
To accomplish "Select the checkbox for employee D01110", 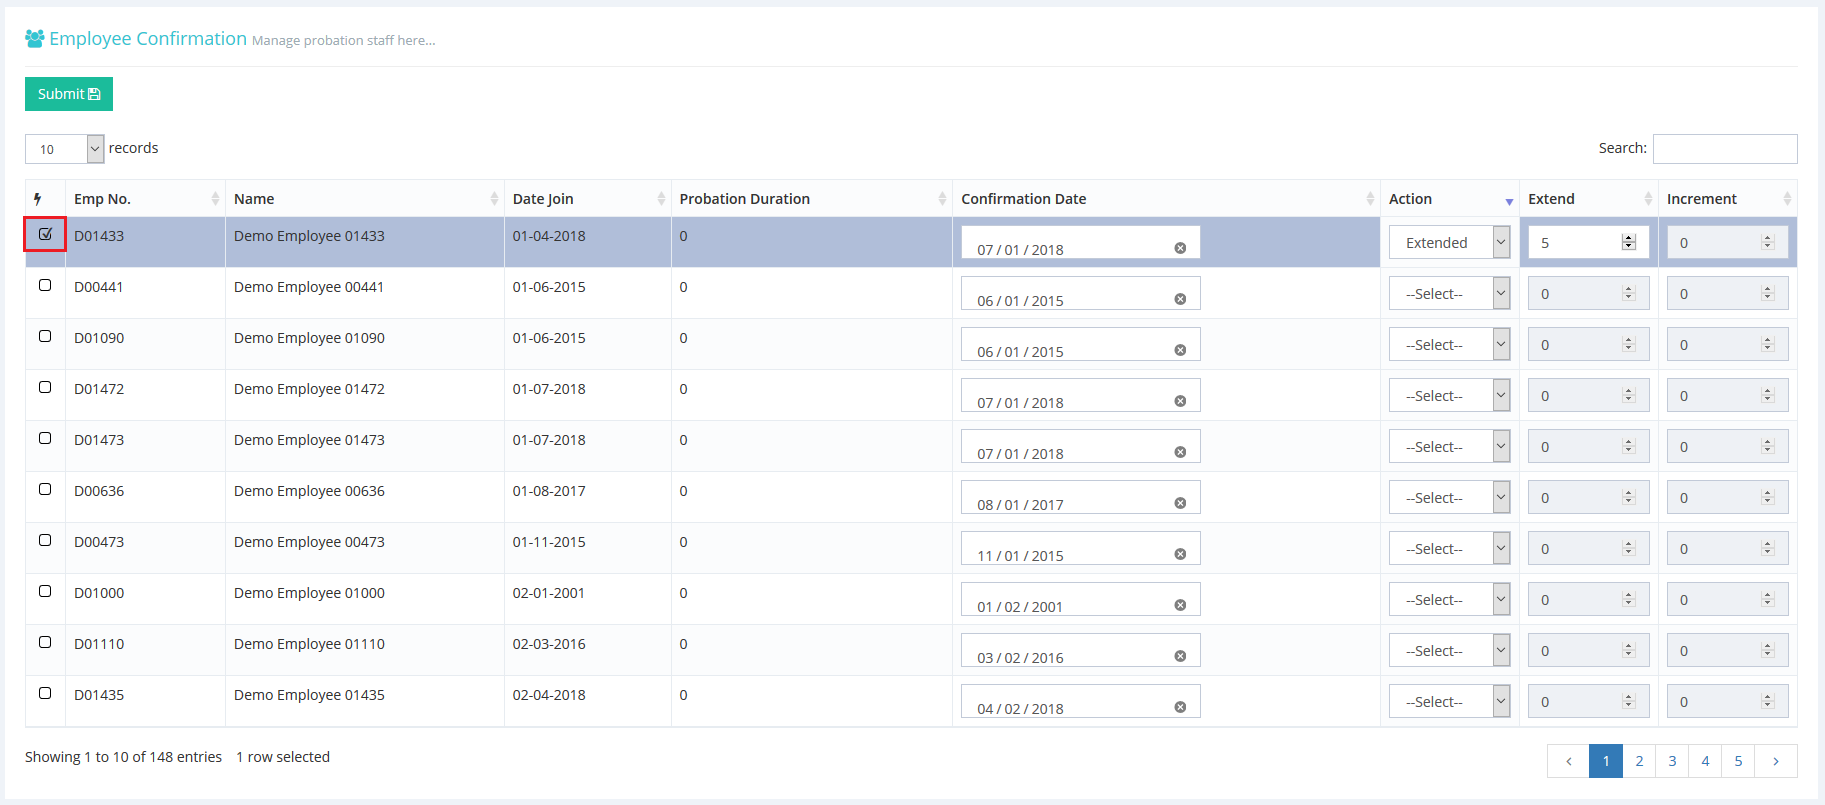I will (x=45, y=642).
